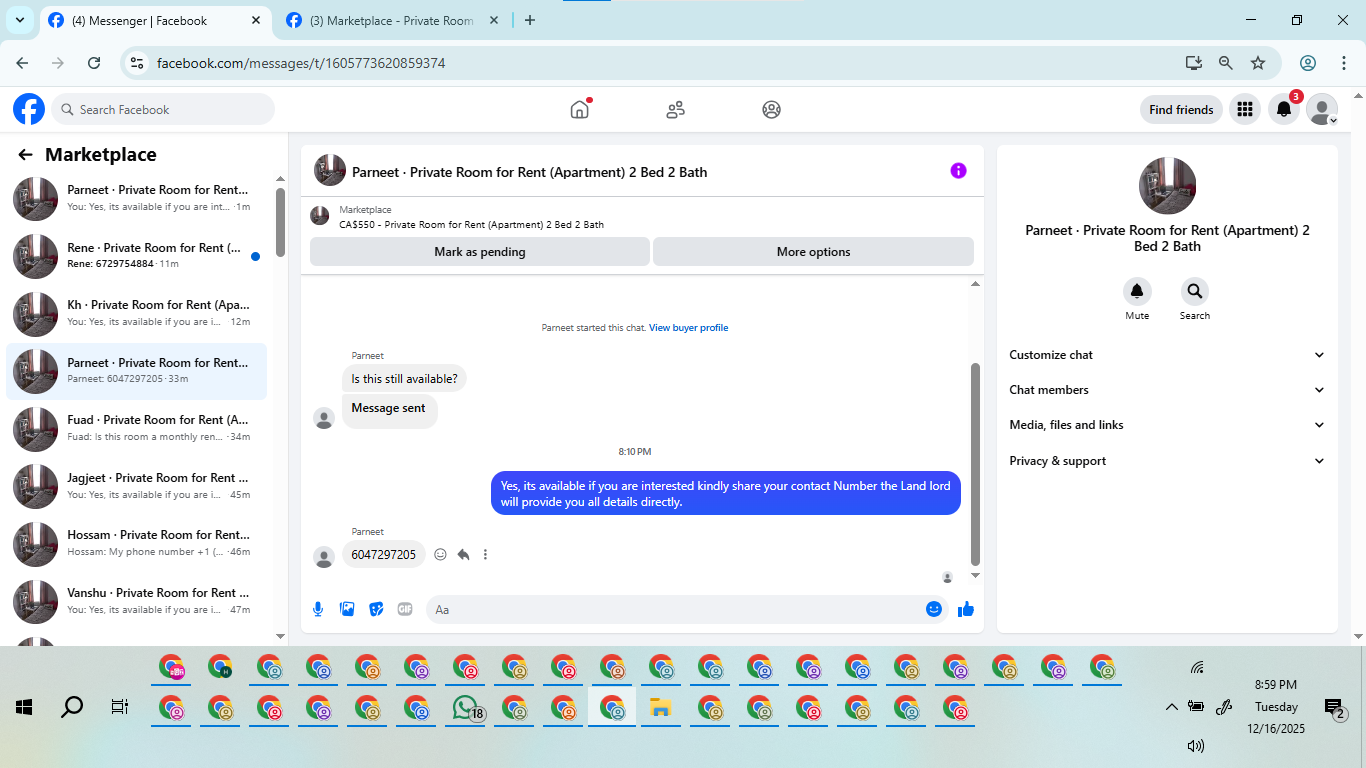The image size is (1366, 768).
Task: Open Windows Start menu
Action: click(24, 707)
